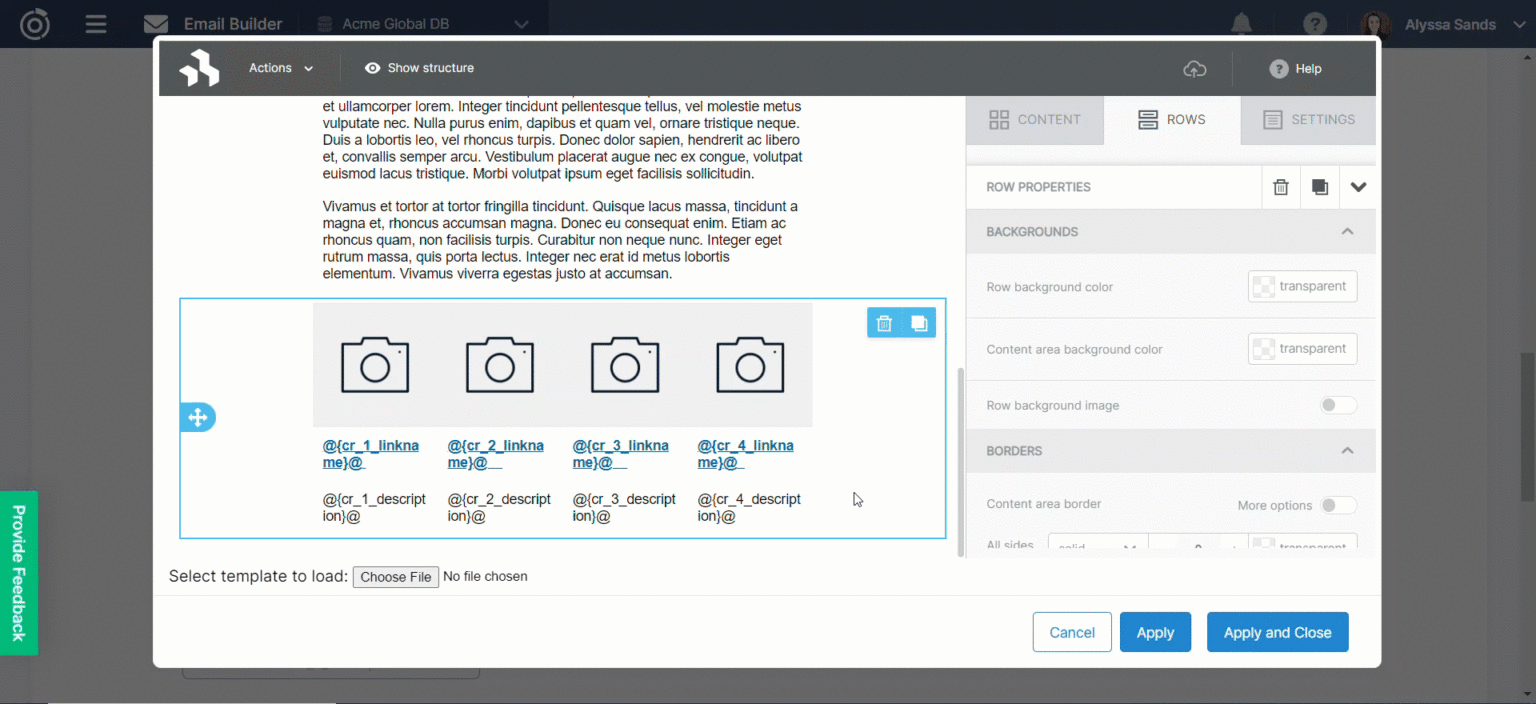
Task: Click the blue trash icon on selected row
Action: pyautogui.click(x=884, y=323)
